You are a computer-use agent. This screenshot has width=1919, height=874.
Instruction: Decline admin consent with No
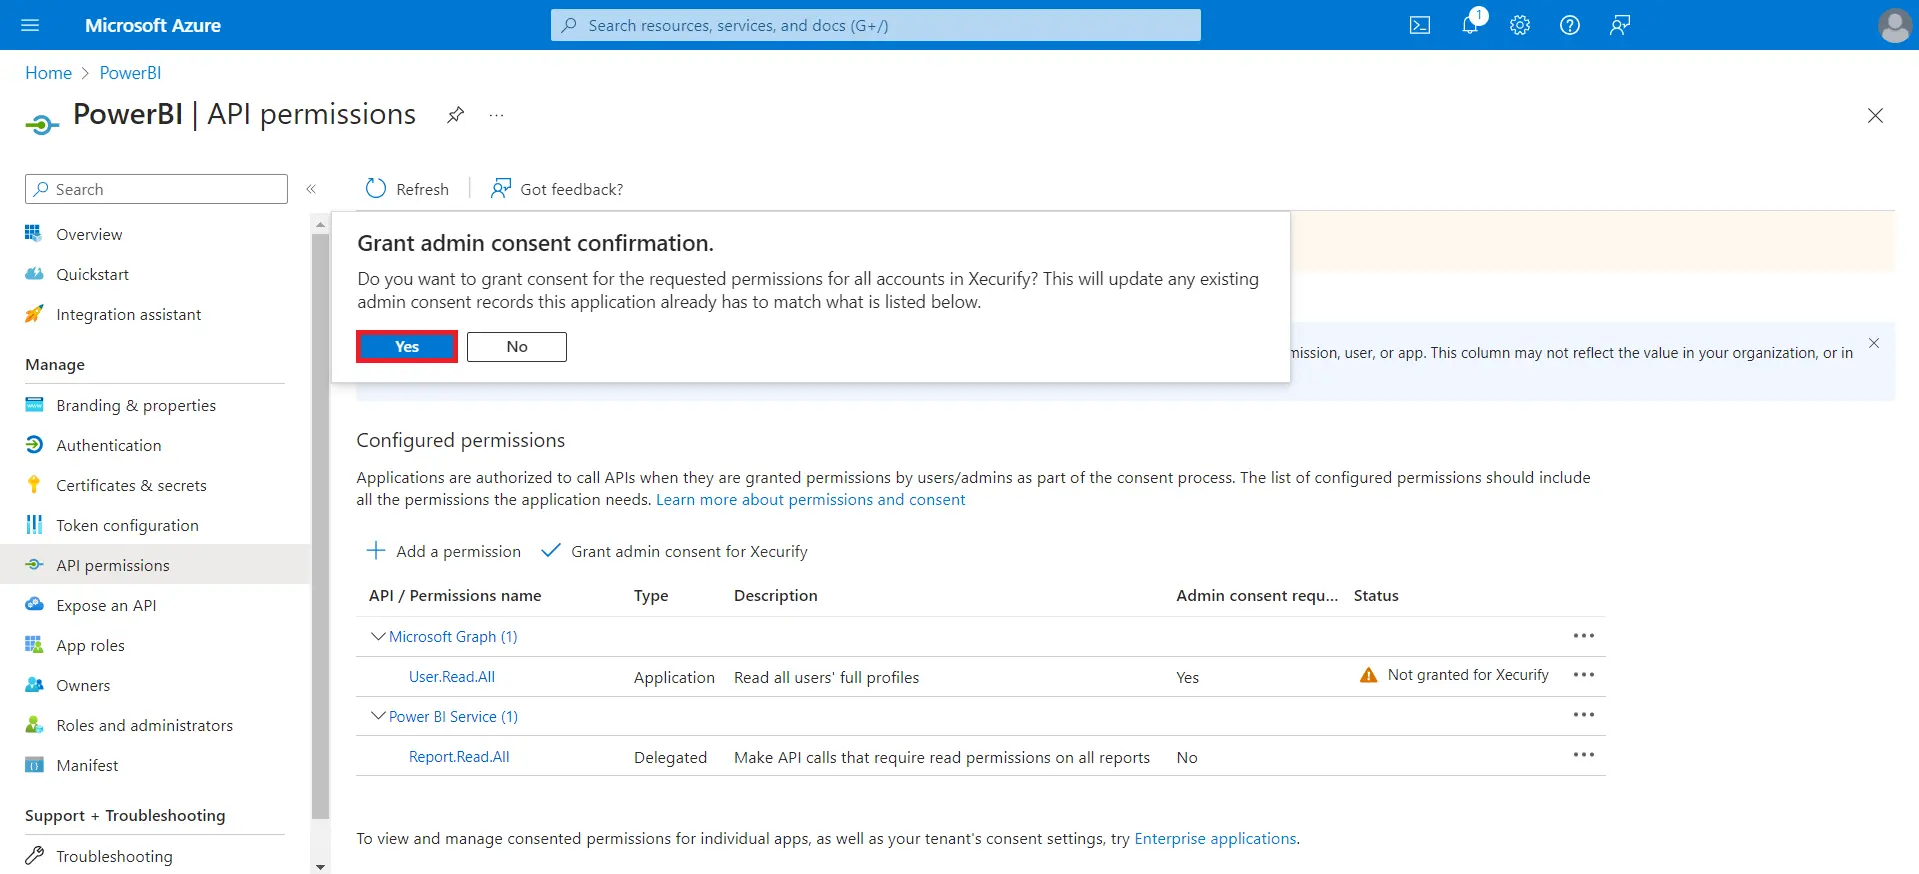click(x=516, y=346)
